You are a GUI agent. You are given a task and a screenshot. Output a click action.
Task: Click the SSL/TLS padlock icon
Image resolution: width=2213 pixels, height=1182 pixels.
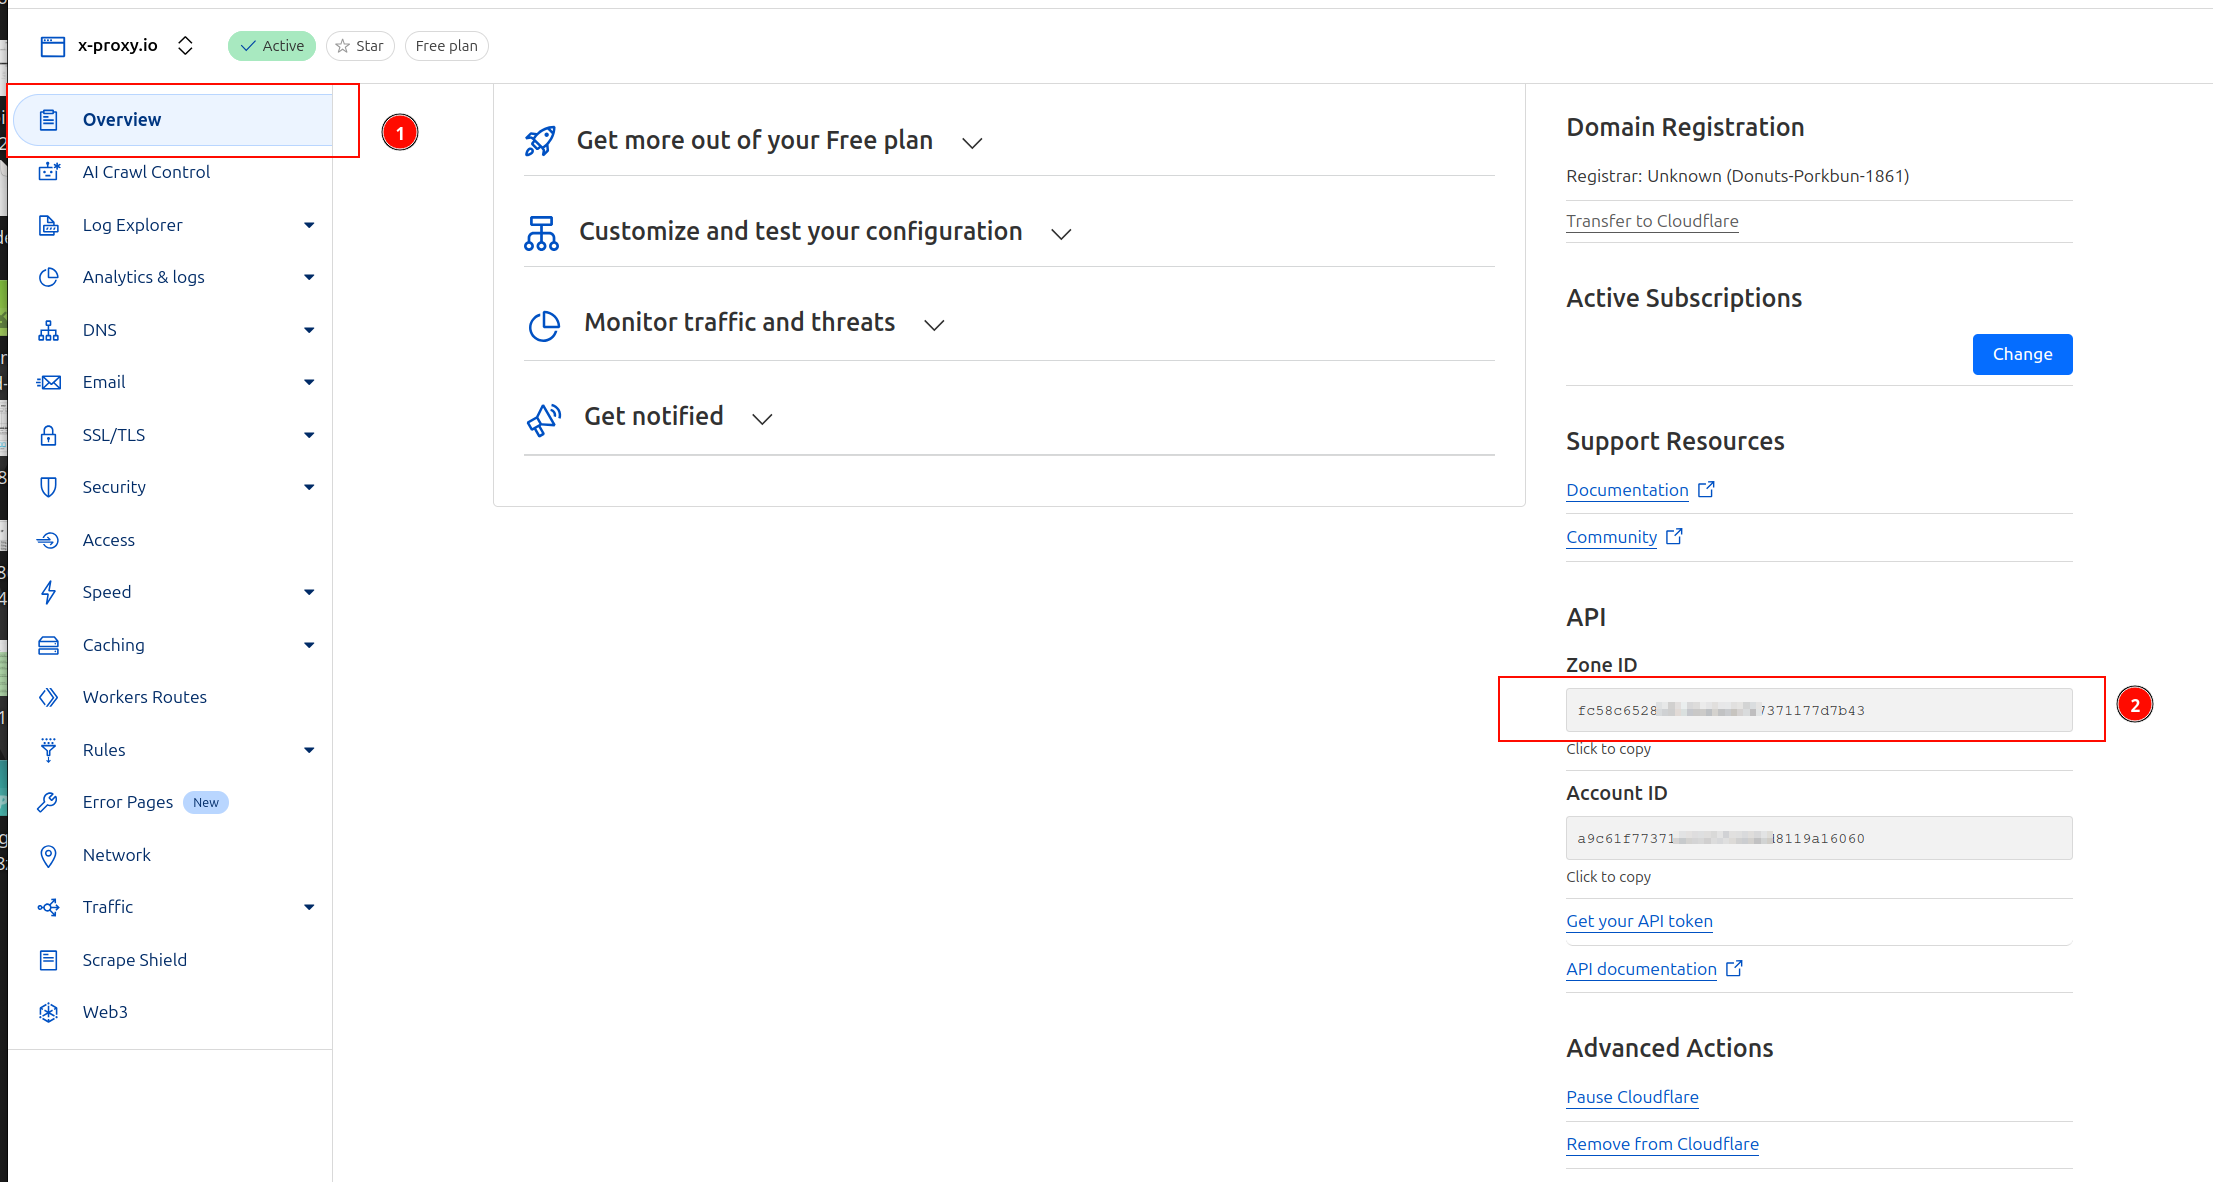pyautogui.click(x=48, y=435)
